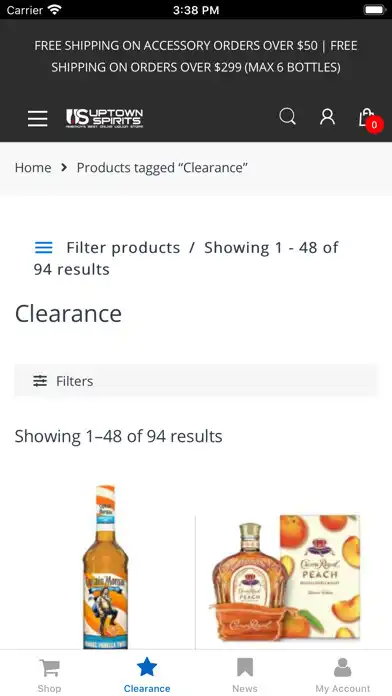Open the search magnifier icon
The height and width of the screenshot is (696, 392).
point(287,117)
